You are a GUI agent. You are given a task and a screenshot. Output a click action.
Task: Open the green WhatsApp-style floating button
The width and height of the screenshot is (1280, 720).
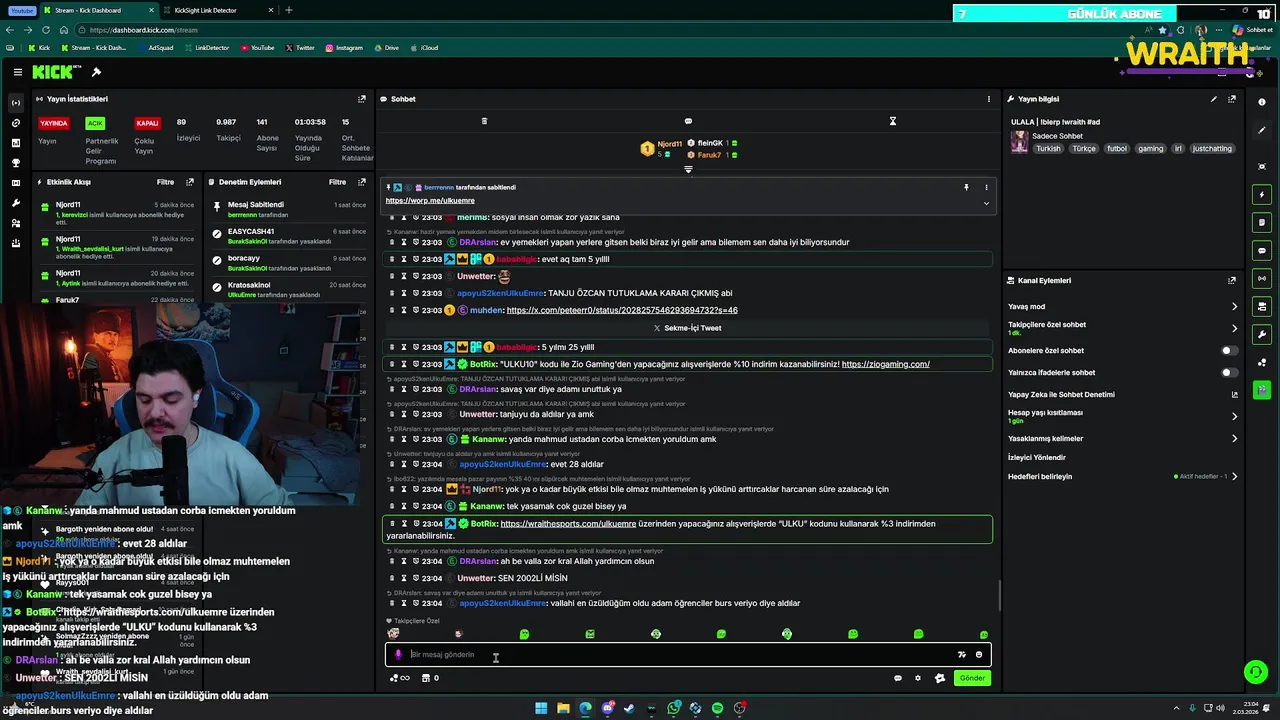coord(1255,672)
